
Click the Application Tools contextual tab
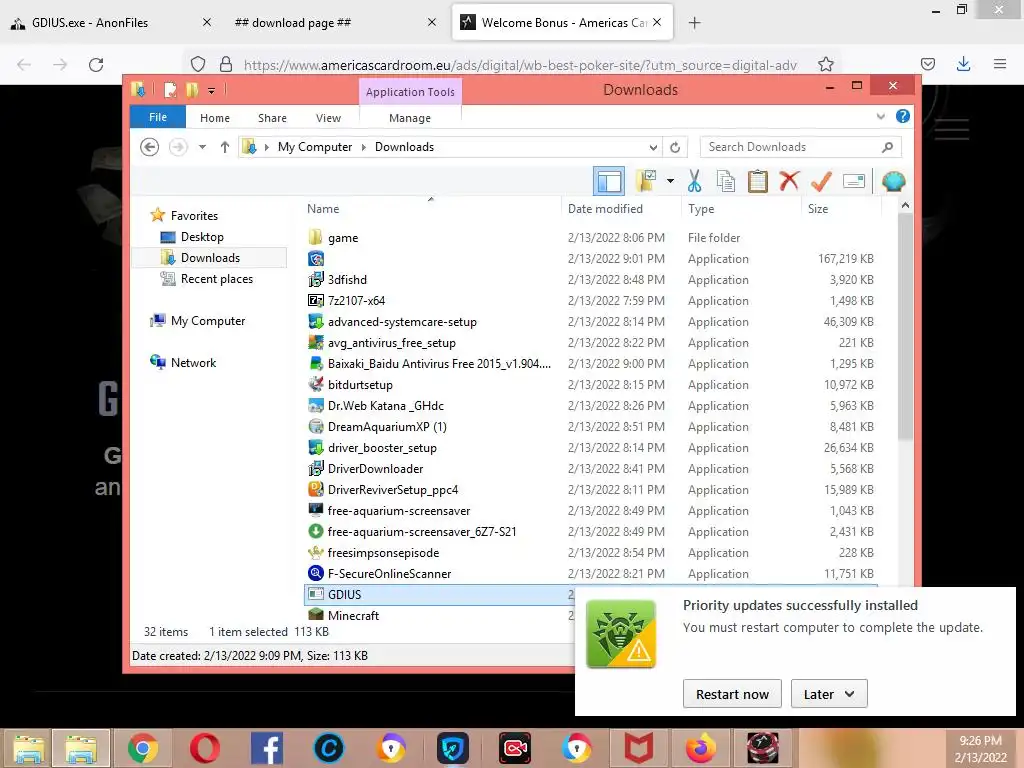tap(410, 91)
